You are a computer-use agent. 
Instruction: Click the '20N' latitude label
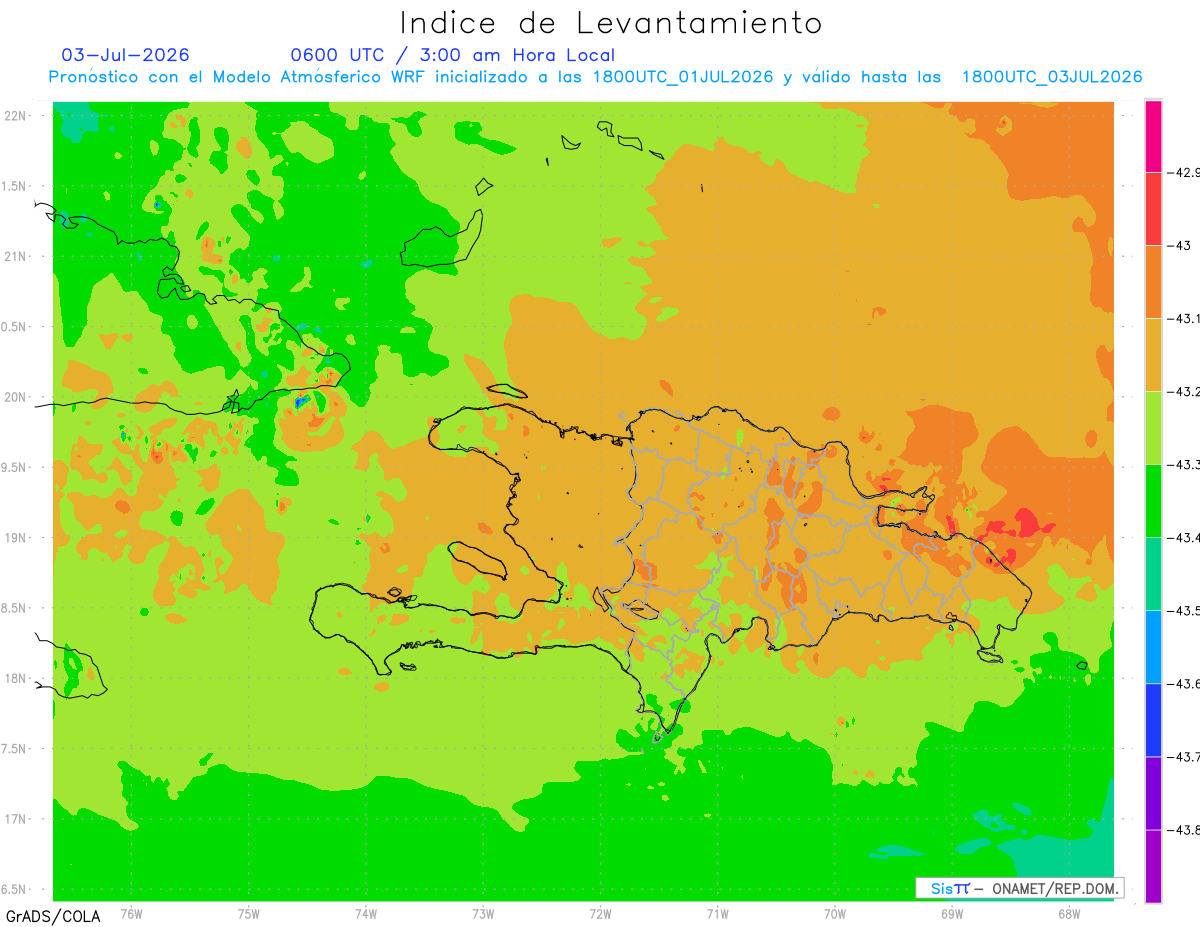(16, 397)
